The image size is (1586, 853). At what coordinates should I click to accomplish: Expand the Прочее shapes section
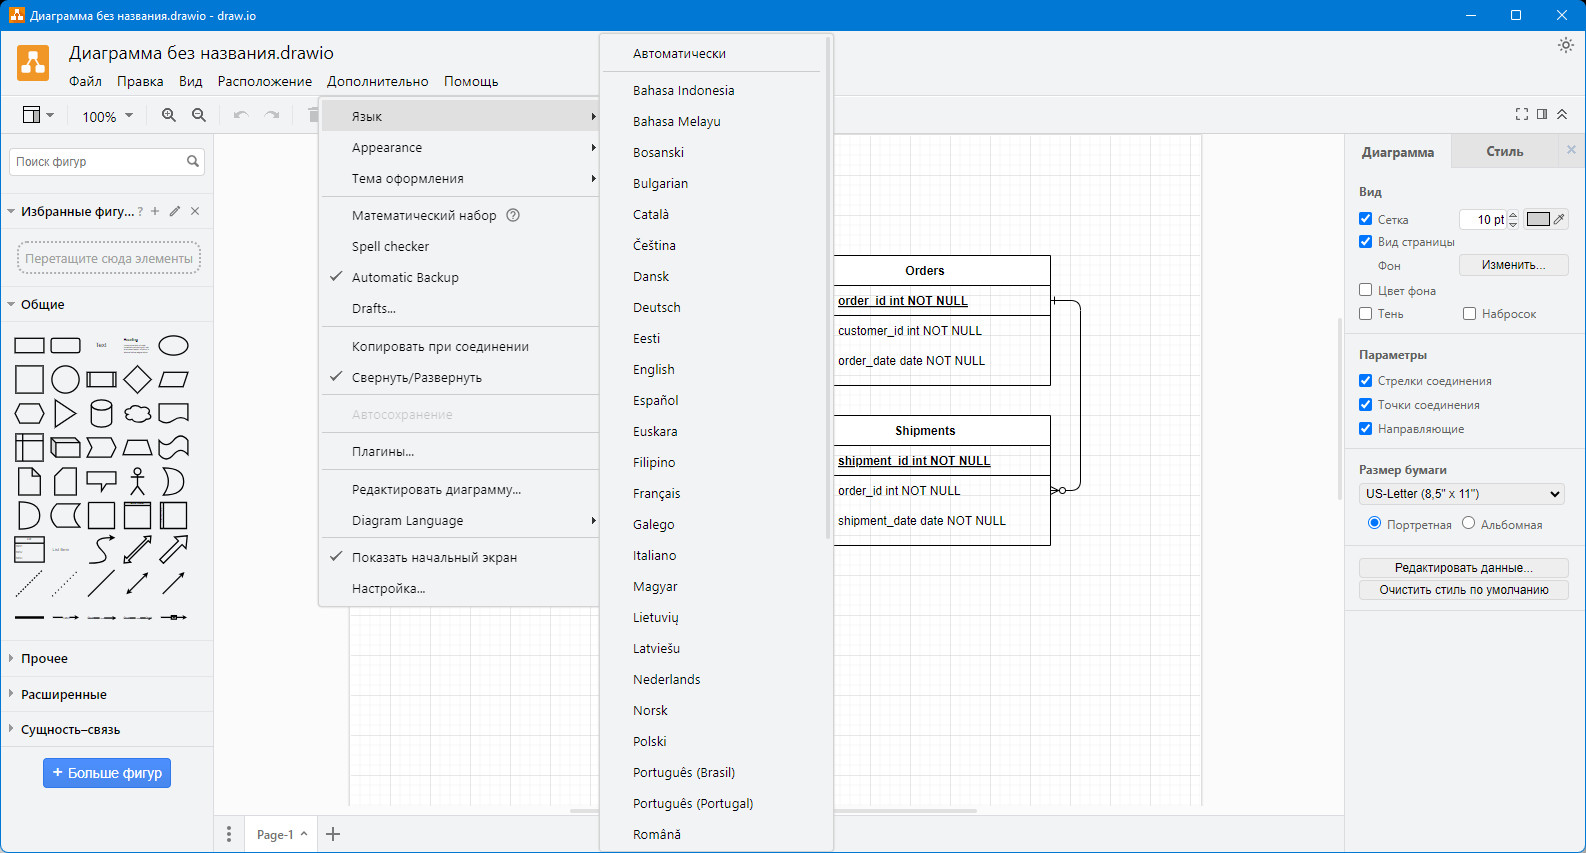click(107, 659)
